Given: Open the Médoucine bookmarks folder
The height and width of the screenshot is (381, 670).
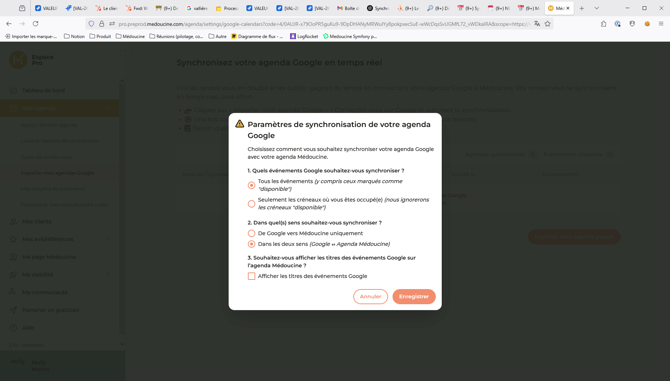Looking at the screenshot, I should point(130,36).
